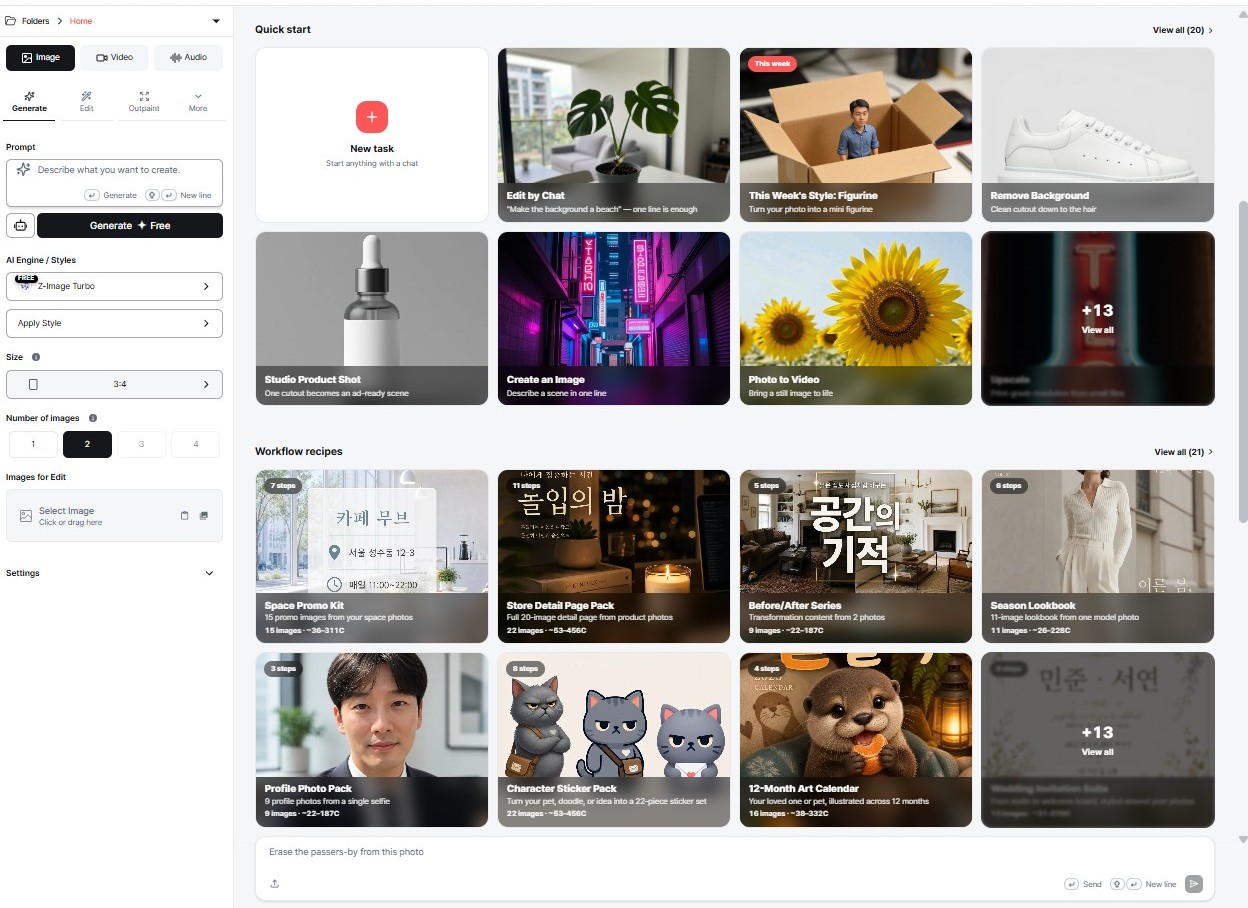Click the This week badge on Figurine card

[x=772, y=64]
